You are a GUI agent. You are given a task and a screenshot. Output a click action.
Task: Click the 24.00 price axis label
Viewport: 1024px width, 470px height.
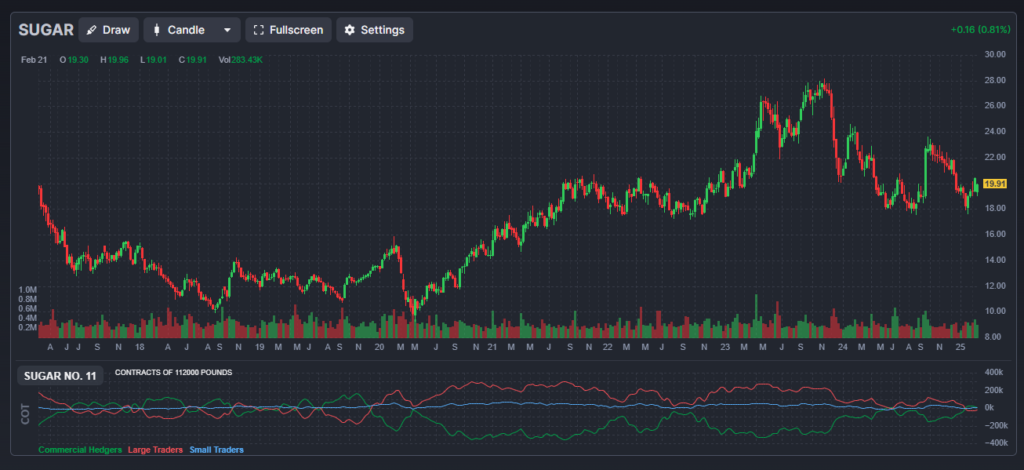(x=993, y=132)
